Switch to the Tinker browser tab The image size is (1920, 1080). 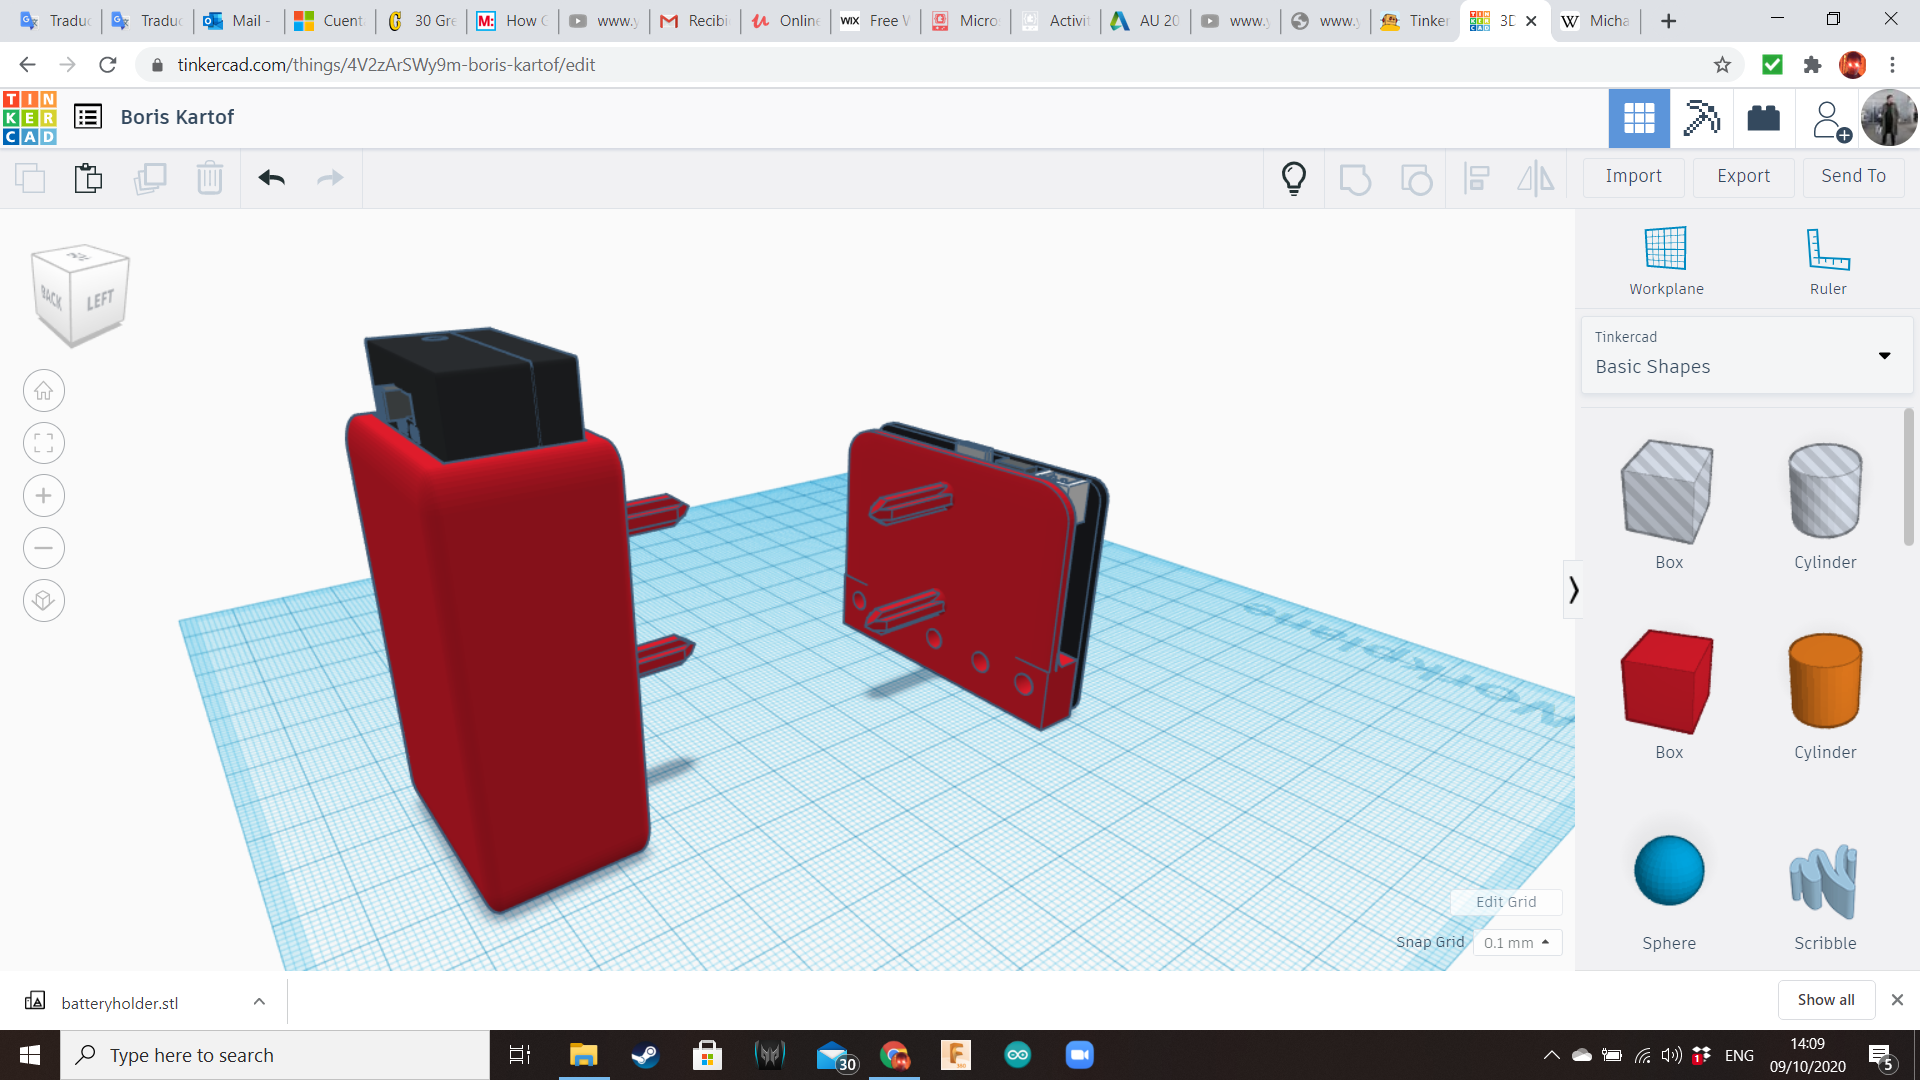click(x=1414, y=20)
